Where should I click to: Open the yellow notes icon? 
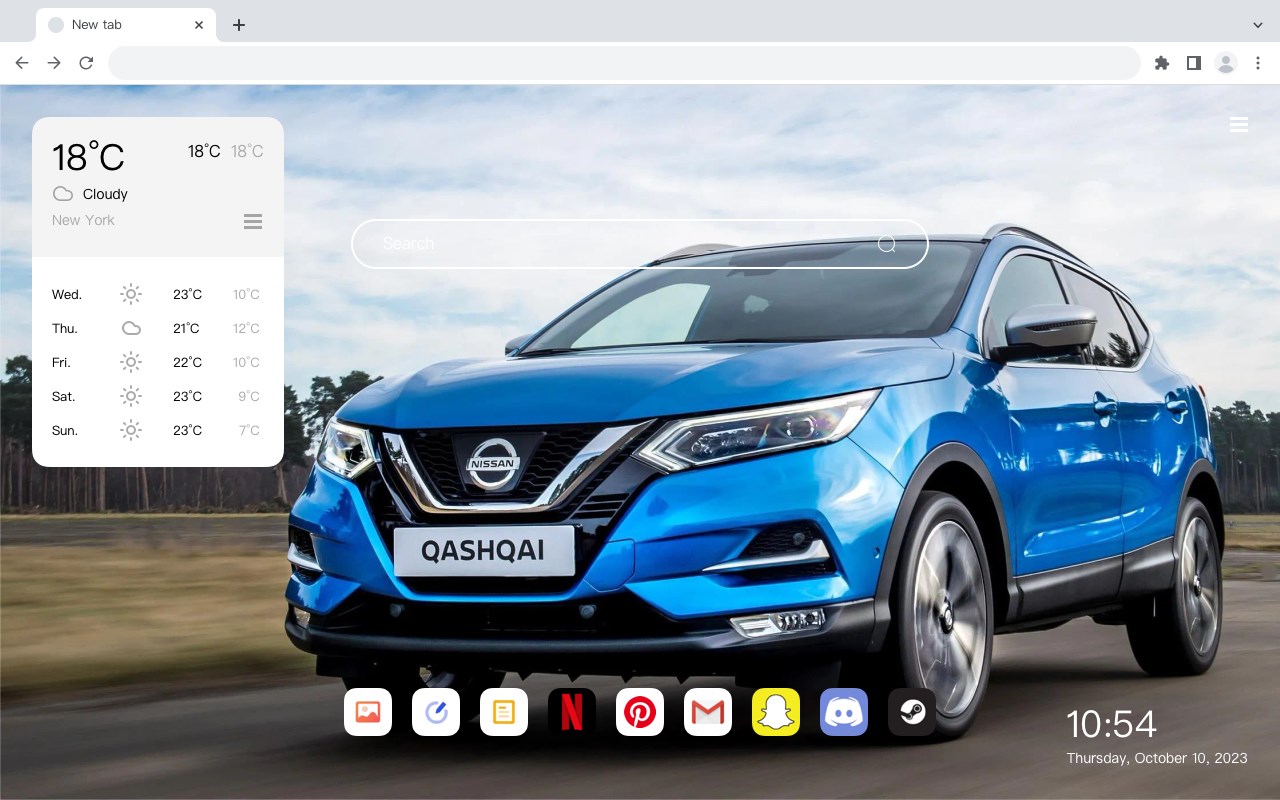pos(504,712)
